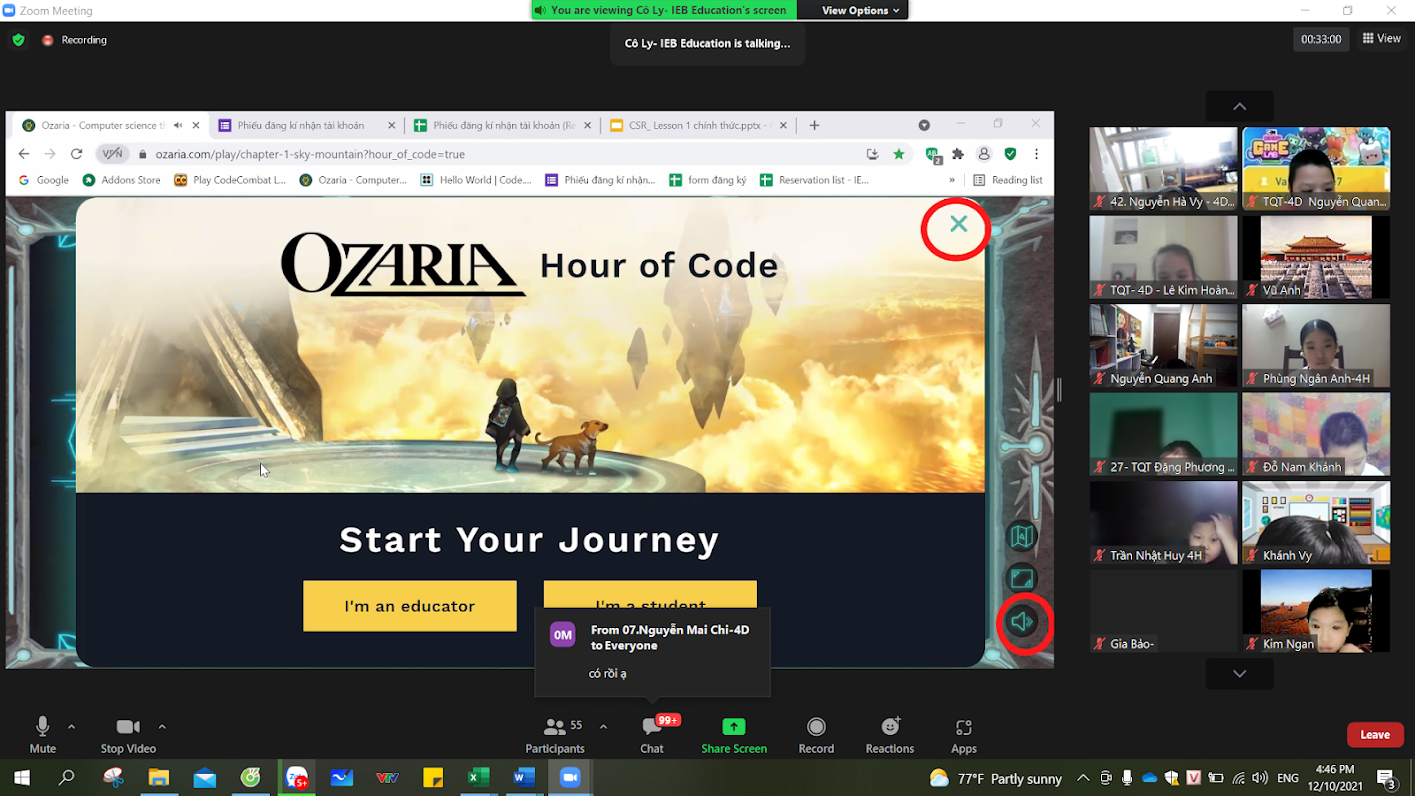Leave the Zoom meeting
This screenshot has height=796, width=1415.
(1374, 735)
